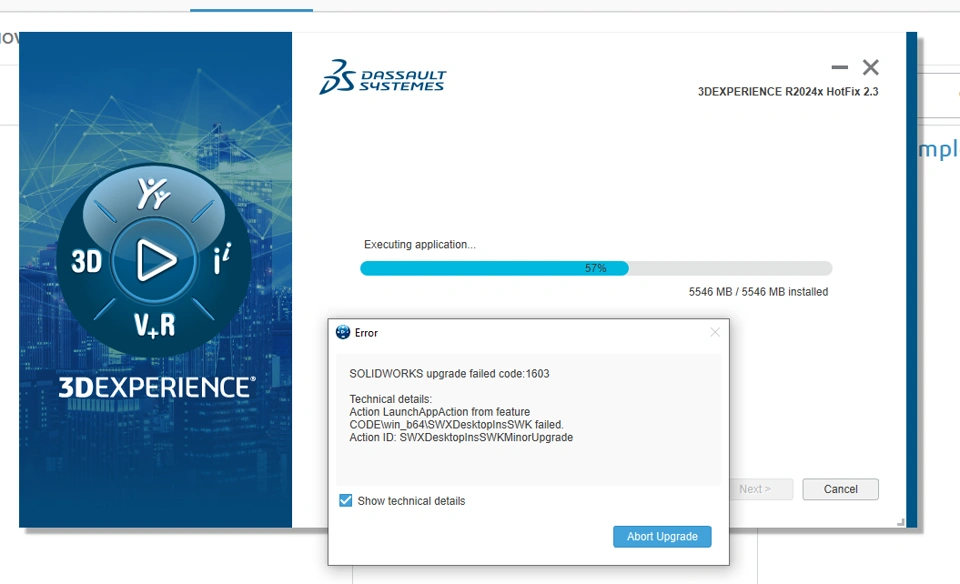Click the '3DEXPERIENCE R2024x HotFix 2.3' label
The width and height of the screenshot is (960, 584).
coord(788,92)
